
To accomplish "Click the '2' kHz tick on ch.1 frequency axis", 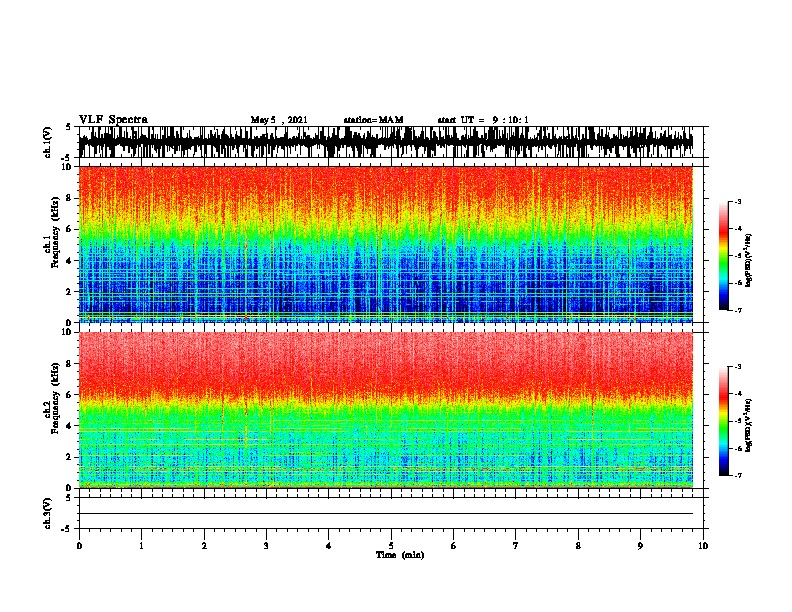I will pyautogui.click(x=70, y=291).
